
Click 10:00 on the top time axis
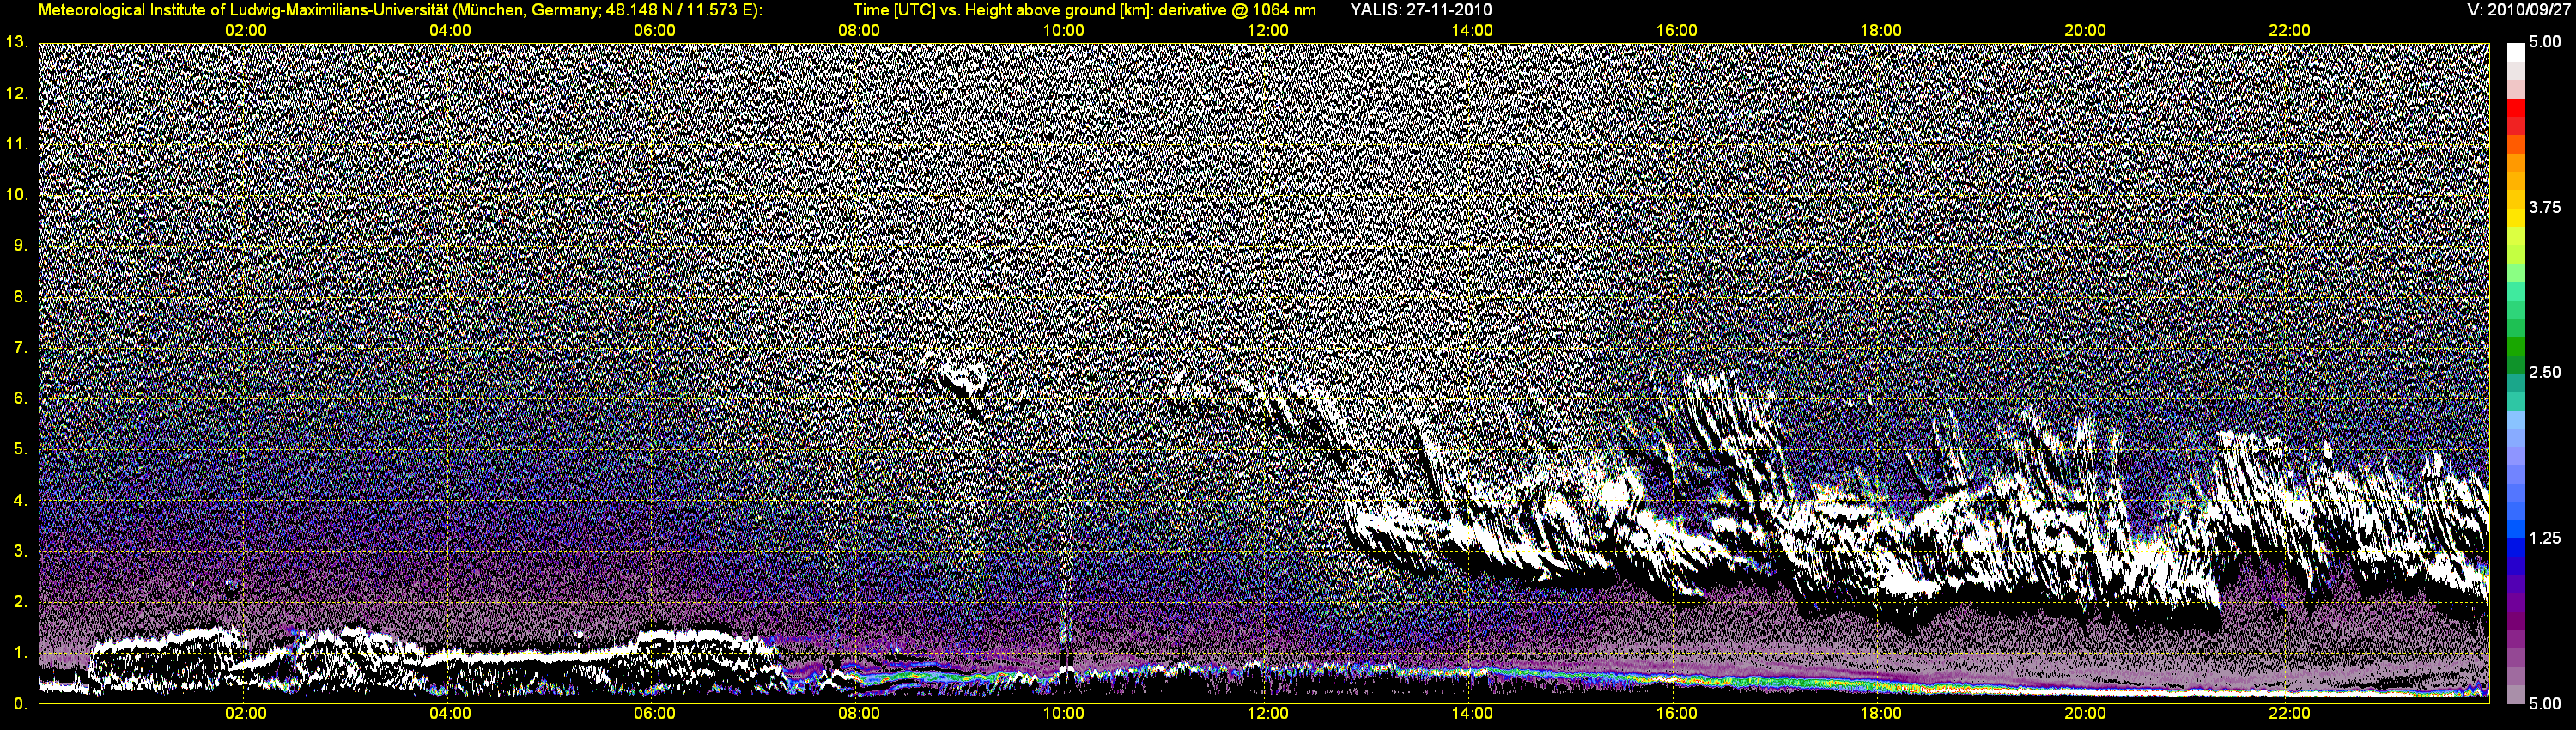1063,30
